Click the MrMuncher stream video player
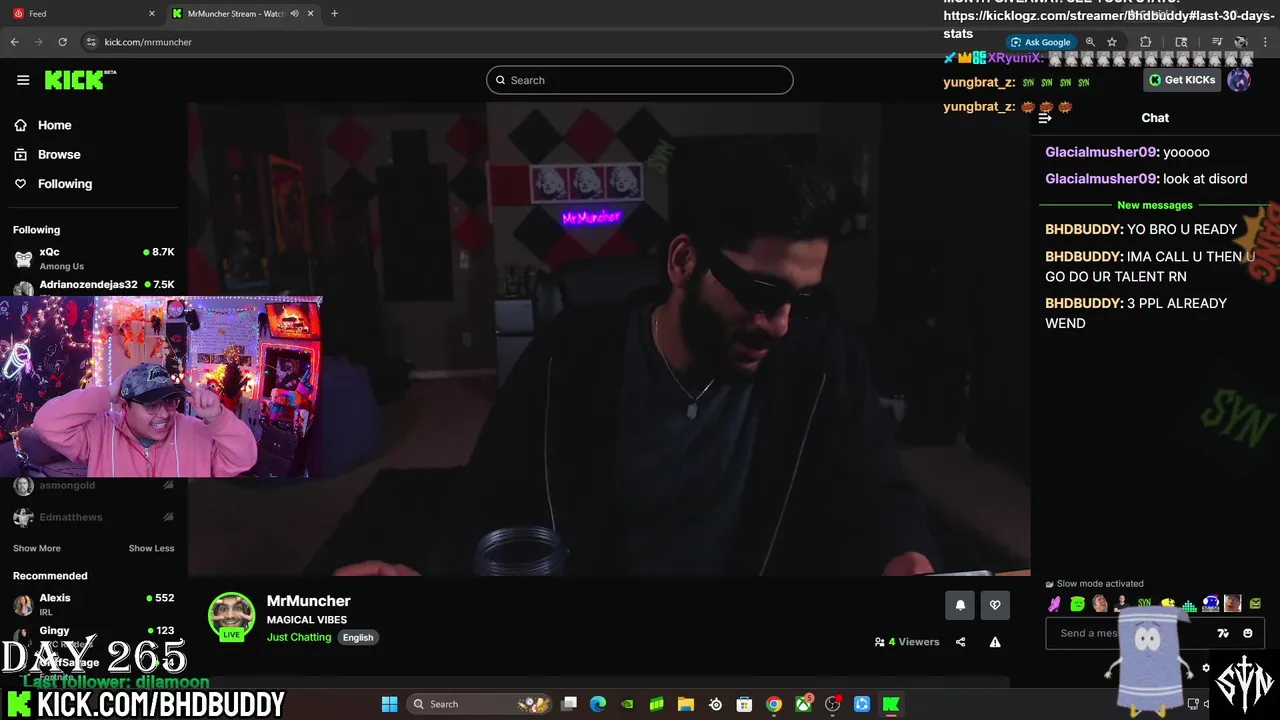This screenshot has height=720, width=1280. pyautogui.click(x=609, y=339)
